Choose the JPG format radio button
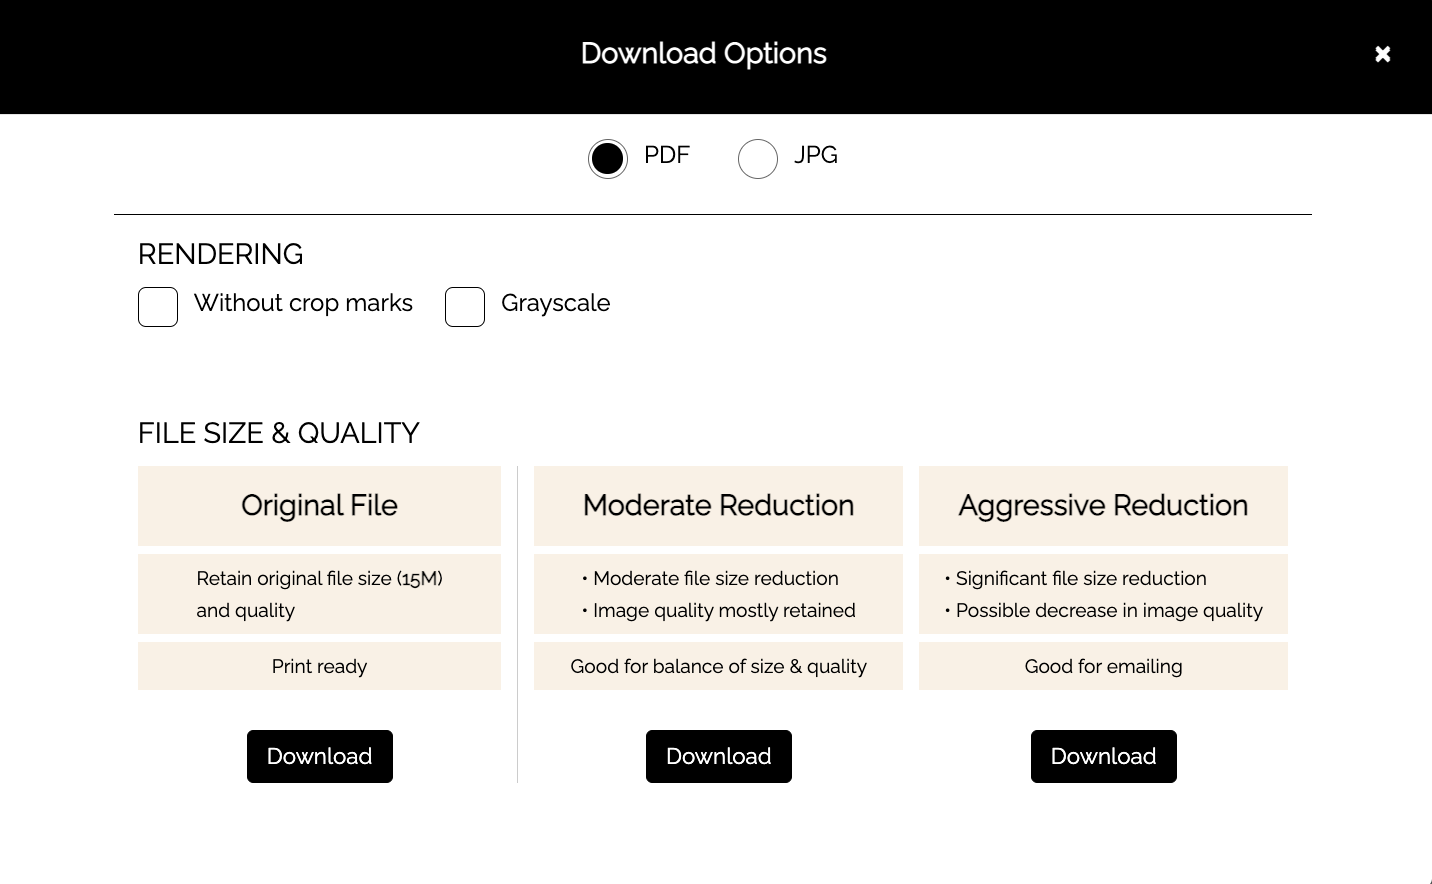1432x884 pixels. [758, 158]
